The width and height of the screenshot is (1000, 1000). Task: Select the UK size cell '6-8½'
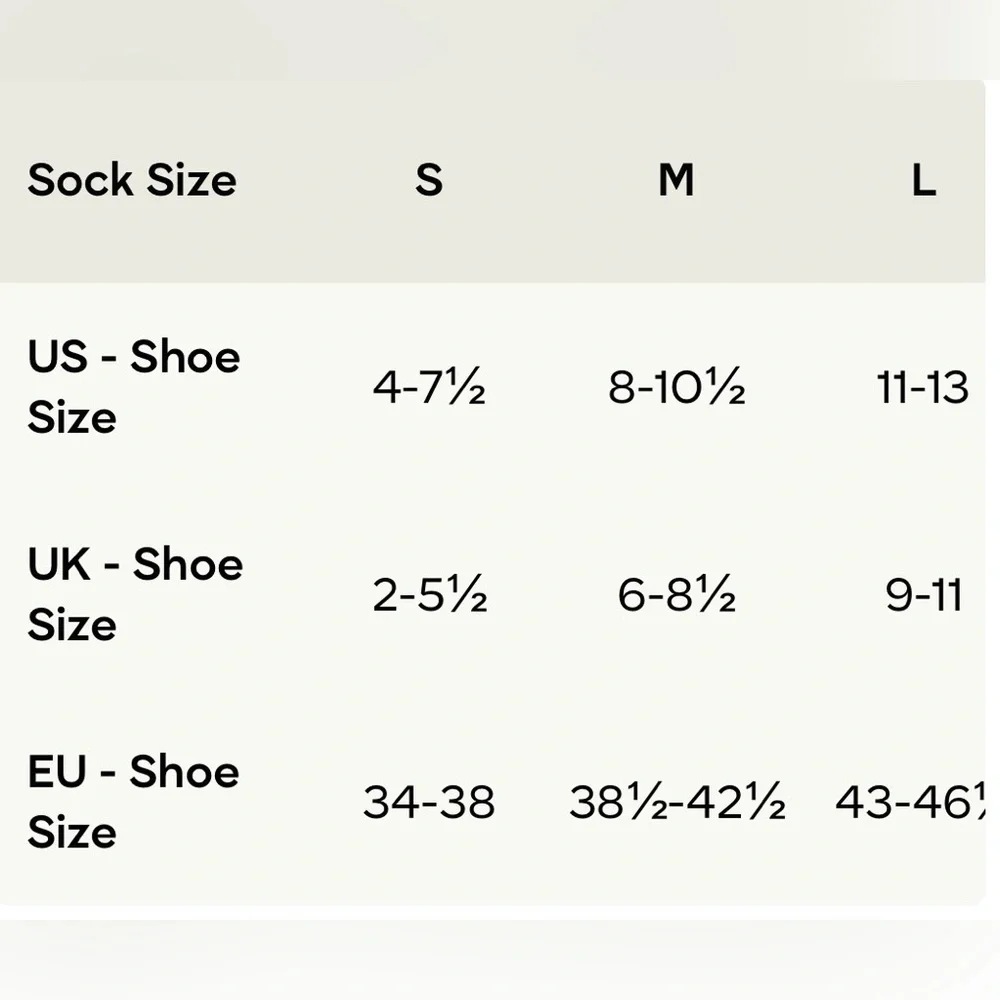click(676, 596)
